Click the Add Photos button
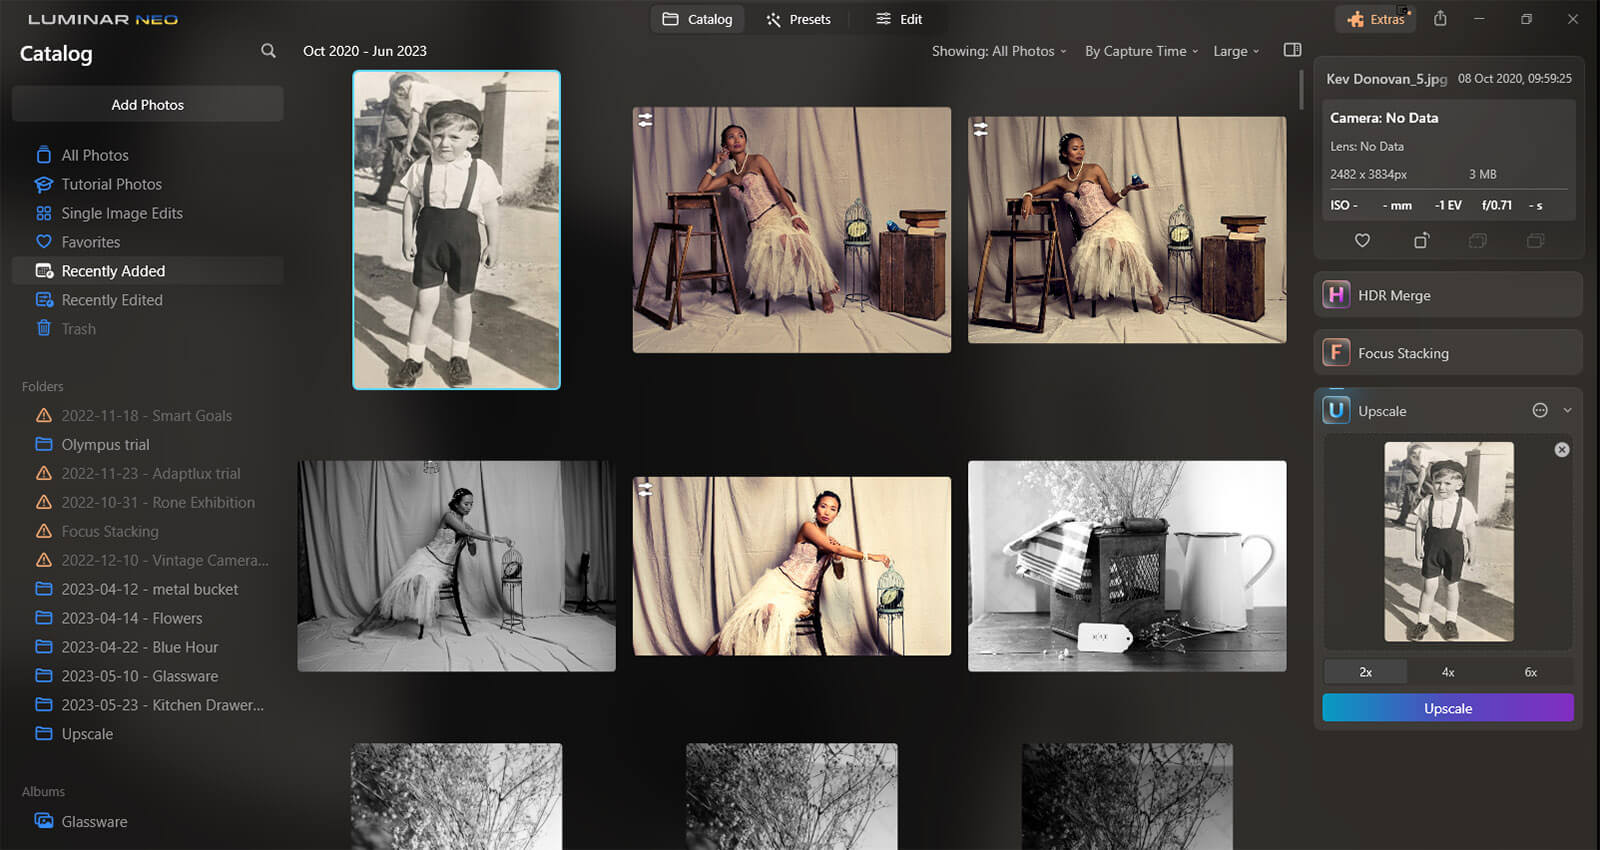 coord(147,105)
